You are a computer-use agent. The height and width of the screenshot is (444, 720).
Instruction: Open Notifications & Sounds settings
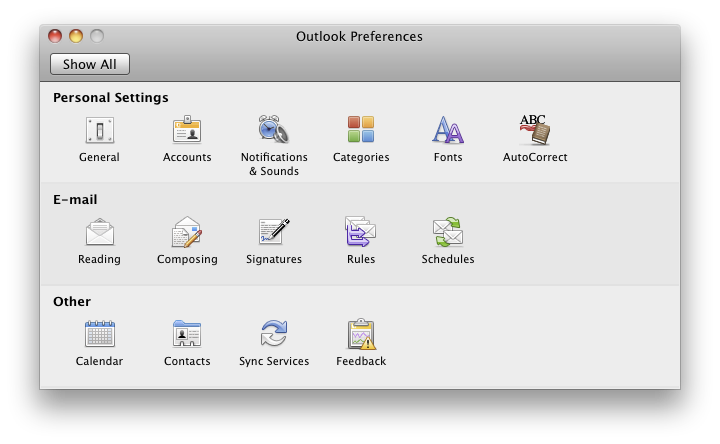pos(274,131)
